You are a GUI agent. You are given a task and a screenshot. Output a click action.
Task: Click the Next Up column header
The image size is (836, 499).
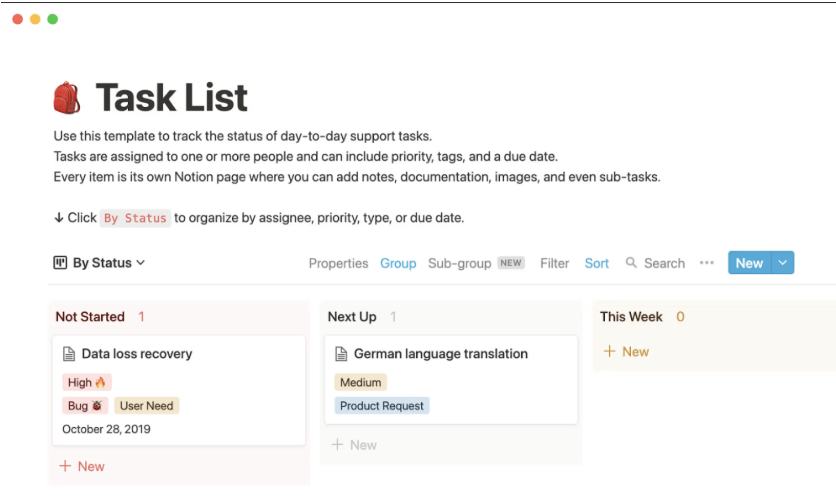pyautogui.click(x=352, y=317)
